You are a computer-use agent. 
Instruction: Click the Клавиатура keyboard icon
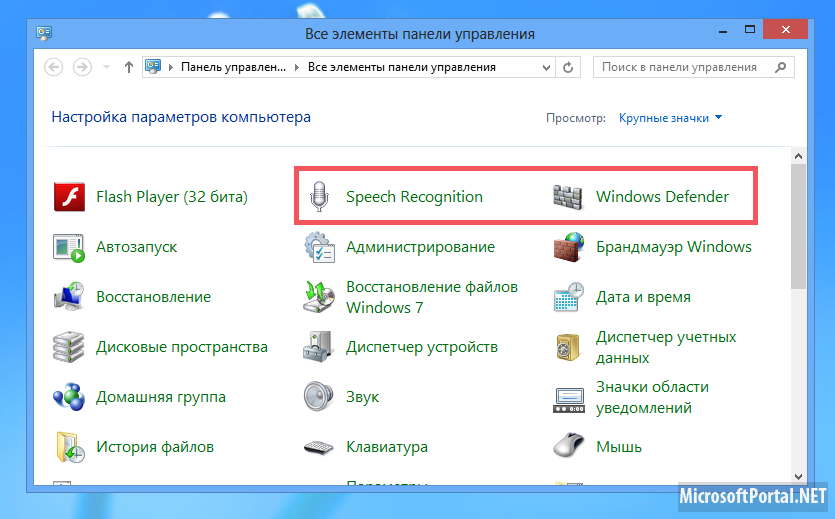(x=318, y=448)
